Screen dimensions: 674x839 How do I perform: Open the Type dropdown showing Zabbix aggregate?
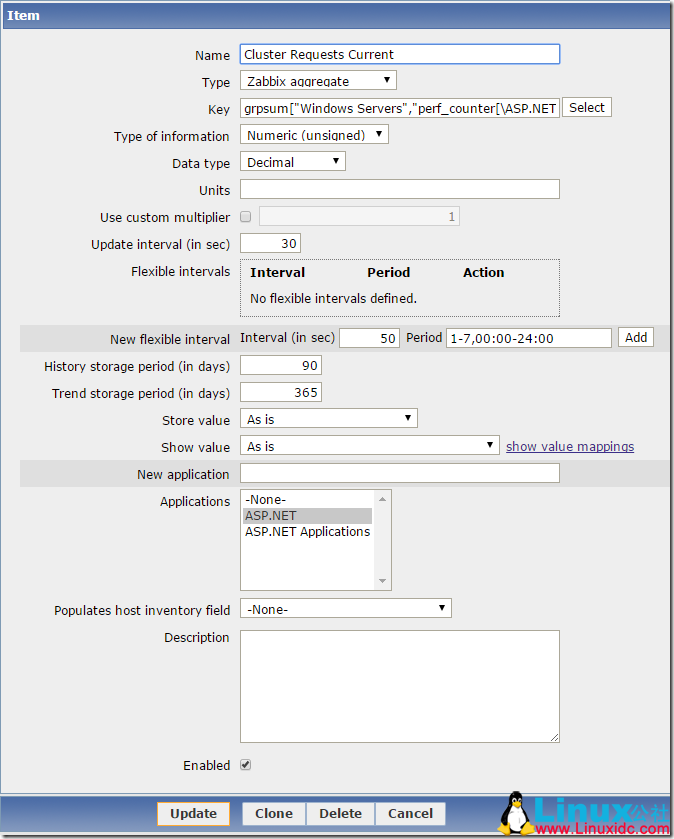click(317, 81)
